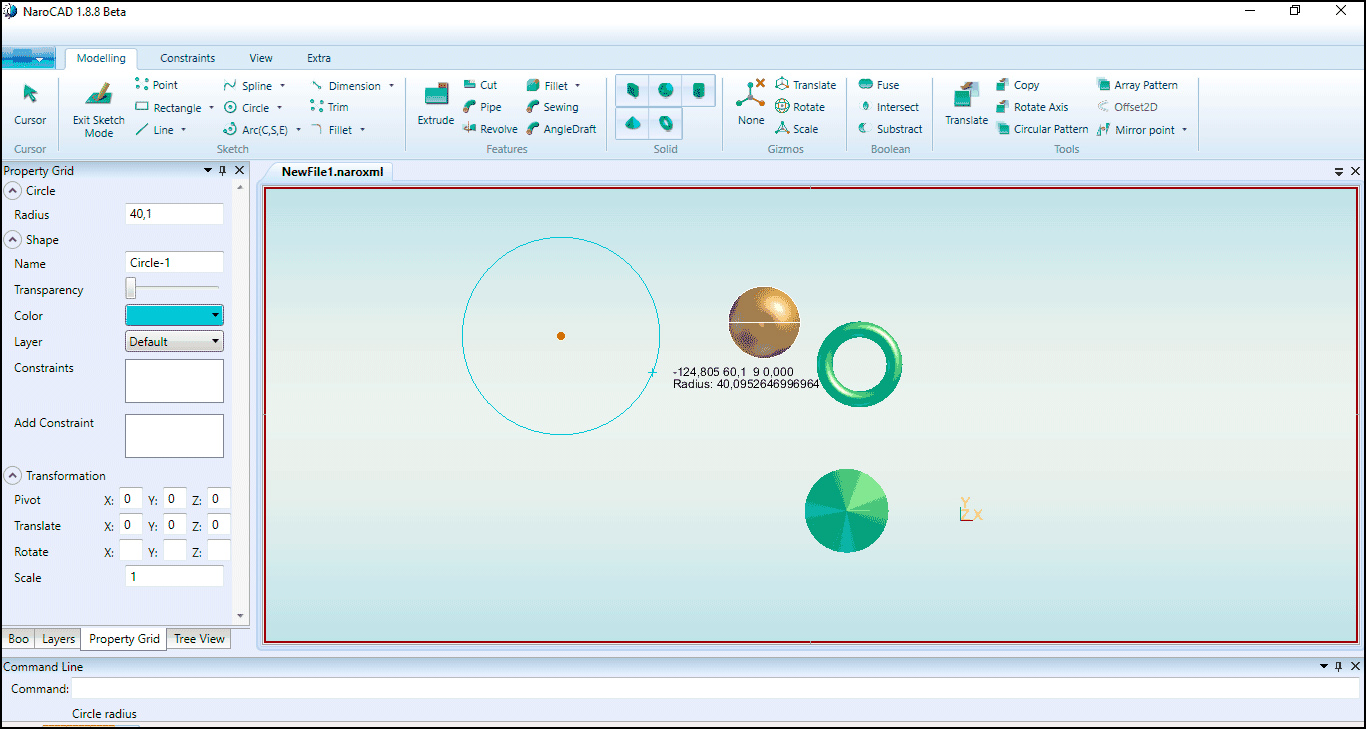The height and width of the screenshot is (729, 1366).
Task: Collapse the Transformation section
Action: tap(13, 476)
